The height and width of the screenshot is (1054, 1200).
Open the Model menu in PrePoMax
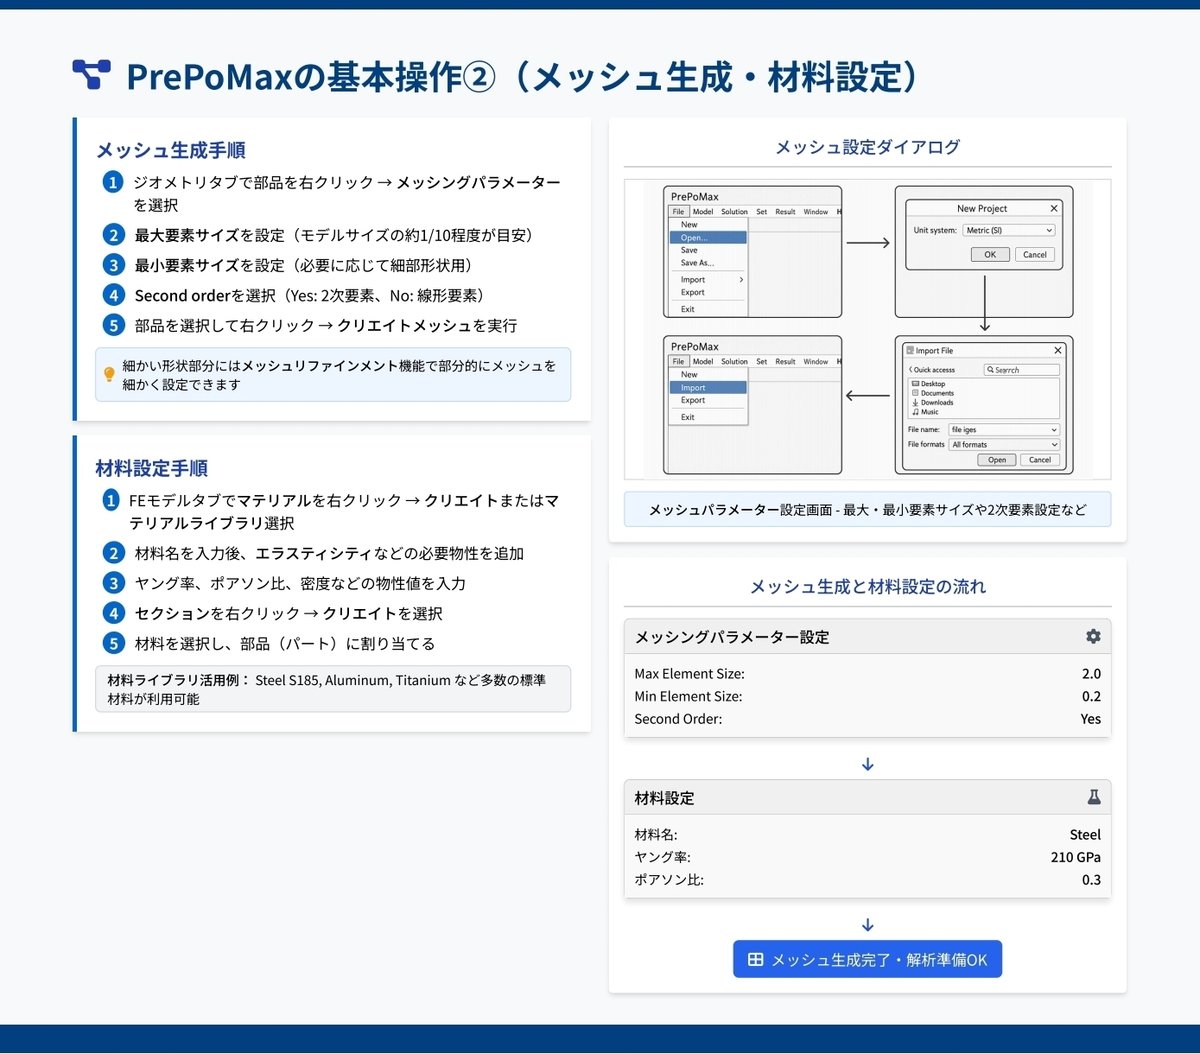(x=703, y=212)
